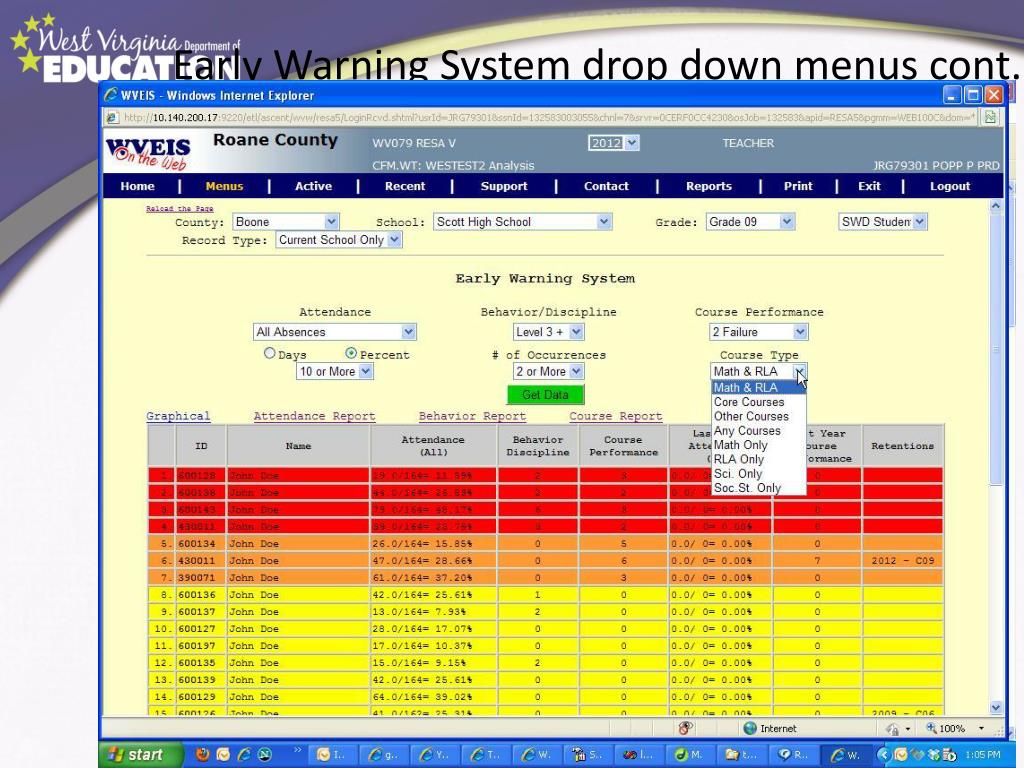
Task: Choose Other Courses from course type list
Action: pos(759,417)
